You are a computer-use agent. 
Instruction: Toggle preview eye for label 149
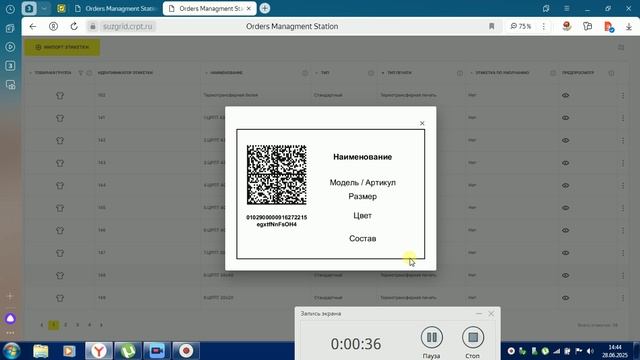coord(565,298)
